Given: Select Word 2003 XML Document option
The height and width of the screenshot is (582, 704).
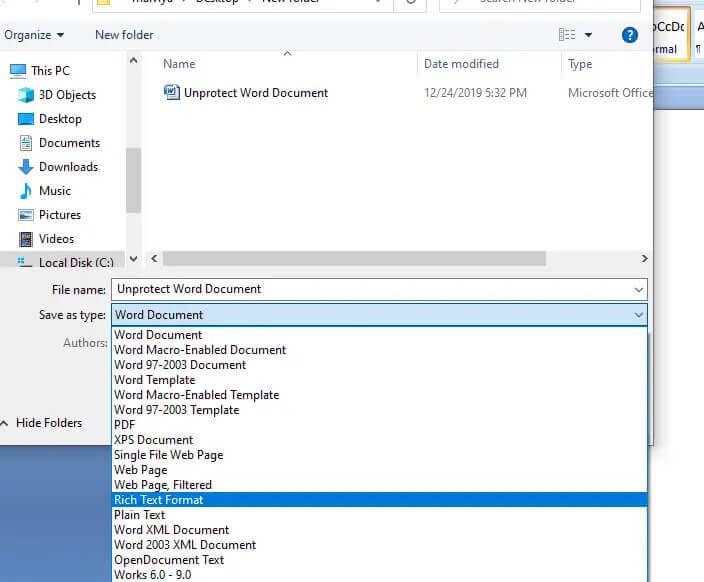Looking at the screenshot, I should point(379,545).
